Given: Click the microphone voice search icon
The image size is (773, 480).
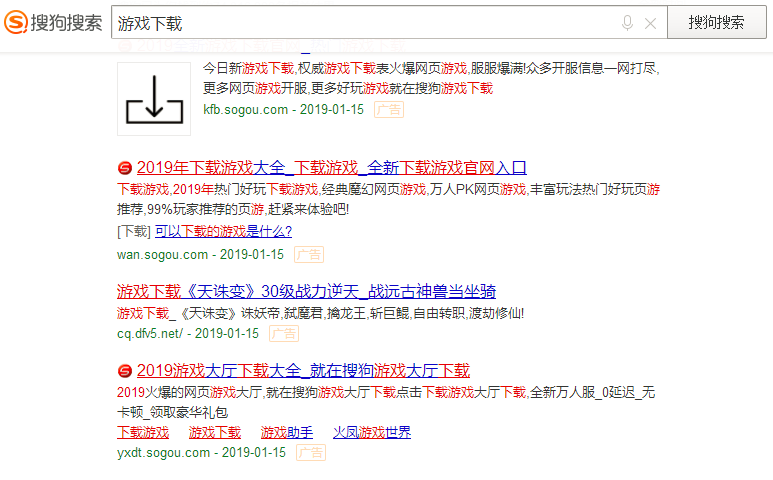Looking at the screenshot, I should 627,22.
